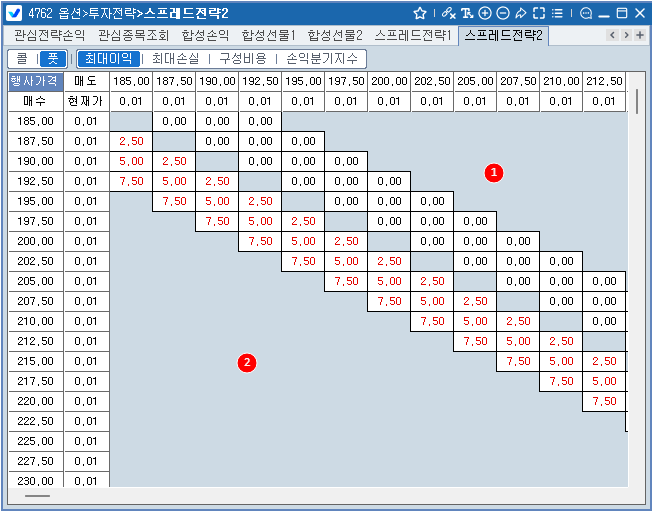Screen dimensions: 653x512
Task: Select the 콜 (call) option toggle
Action: 22,59
